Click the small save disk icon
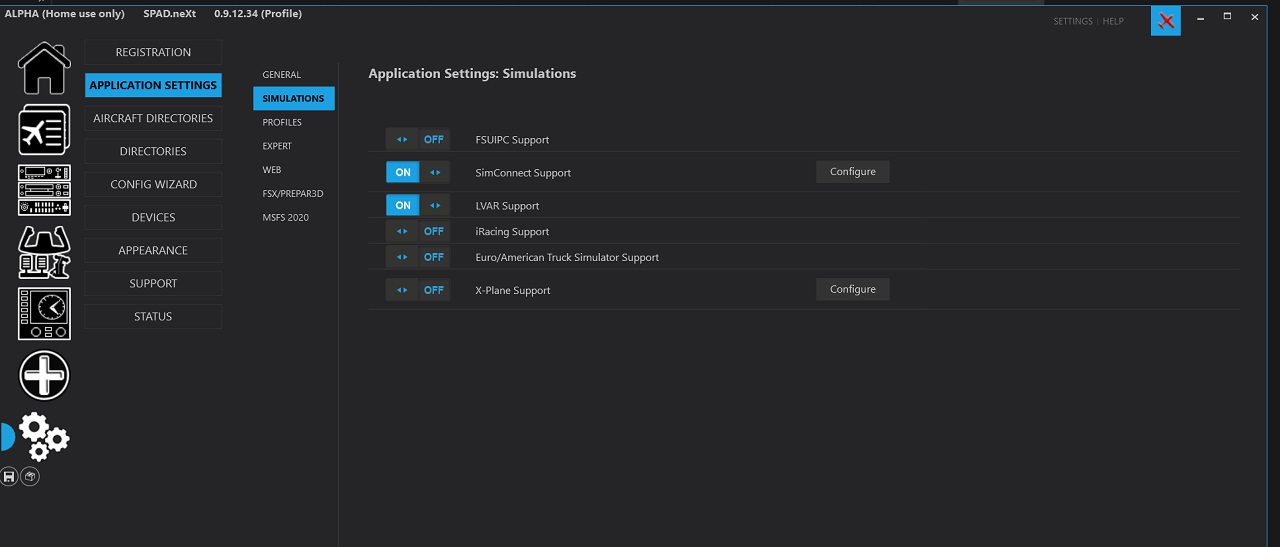1280x547 pixels. pos(9,477)
